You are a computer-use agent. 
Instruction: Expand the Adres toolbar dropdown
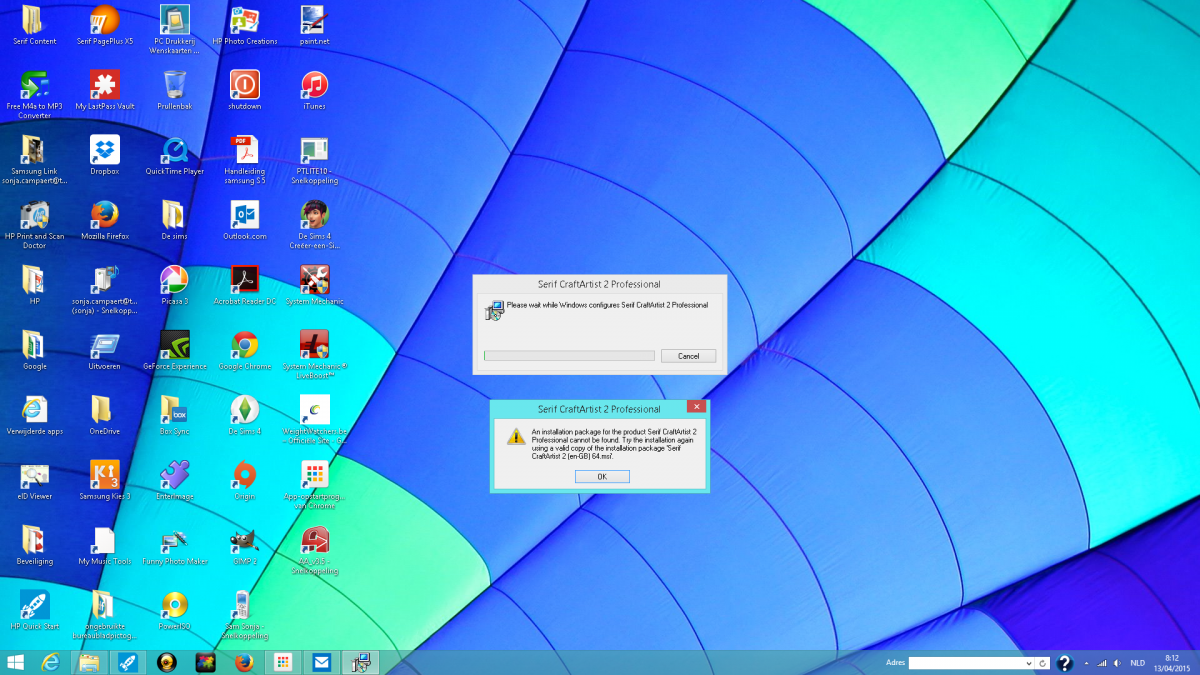click(1029, 663)
